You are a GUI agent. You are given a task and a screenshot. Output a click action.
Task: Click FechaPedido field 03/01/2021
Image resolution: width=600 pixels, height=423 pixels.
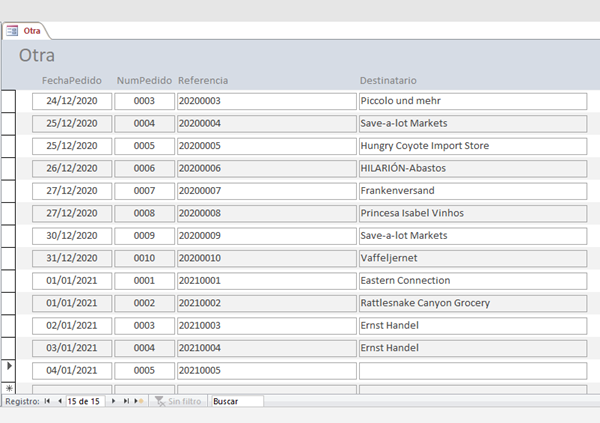pos(72,348)
